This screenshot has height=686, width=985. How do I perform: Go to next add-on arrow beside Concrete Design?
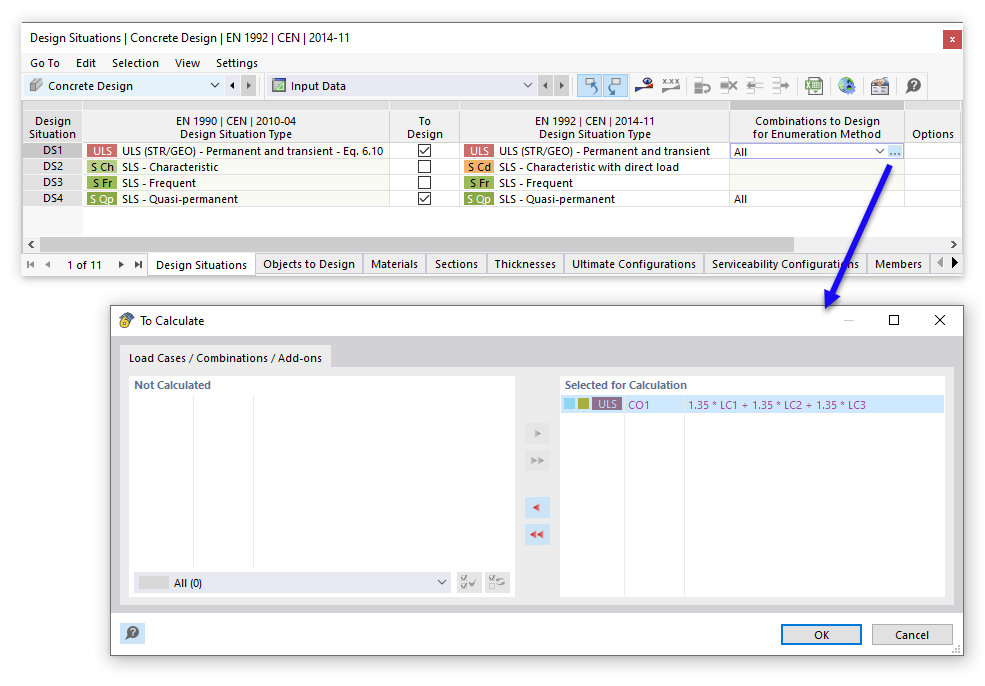click(x=249, y=85)
